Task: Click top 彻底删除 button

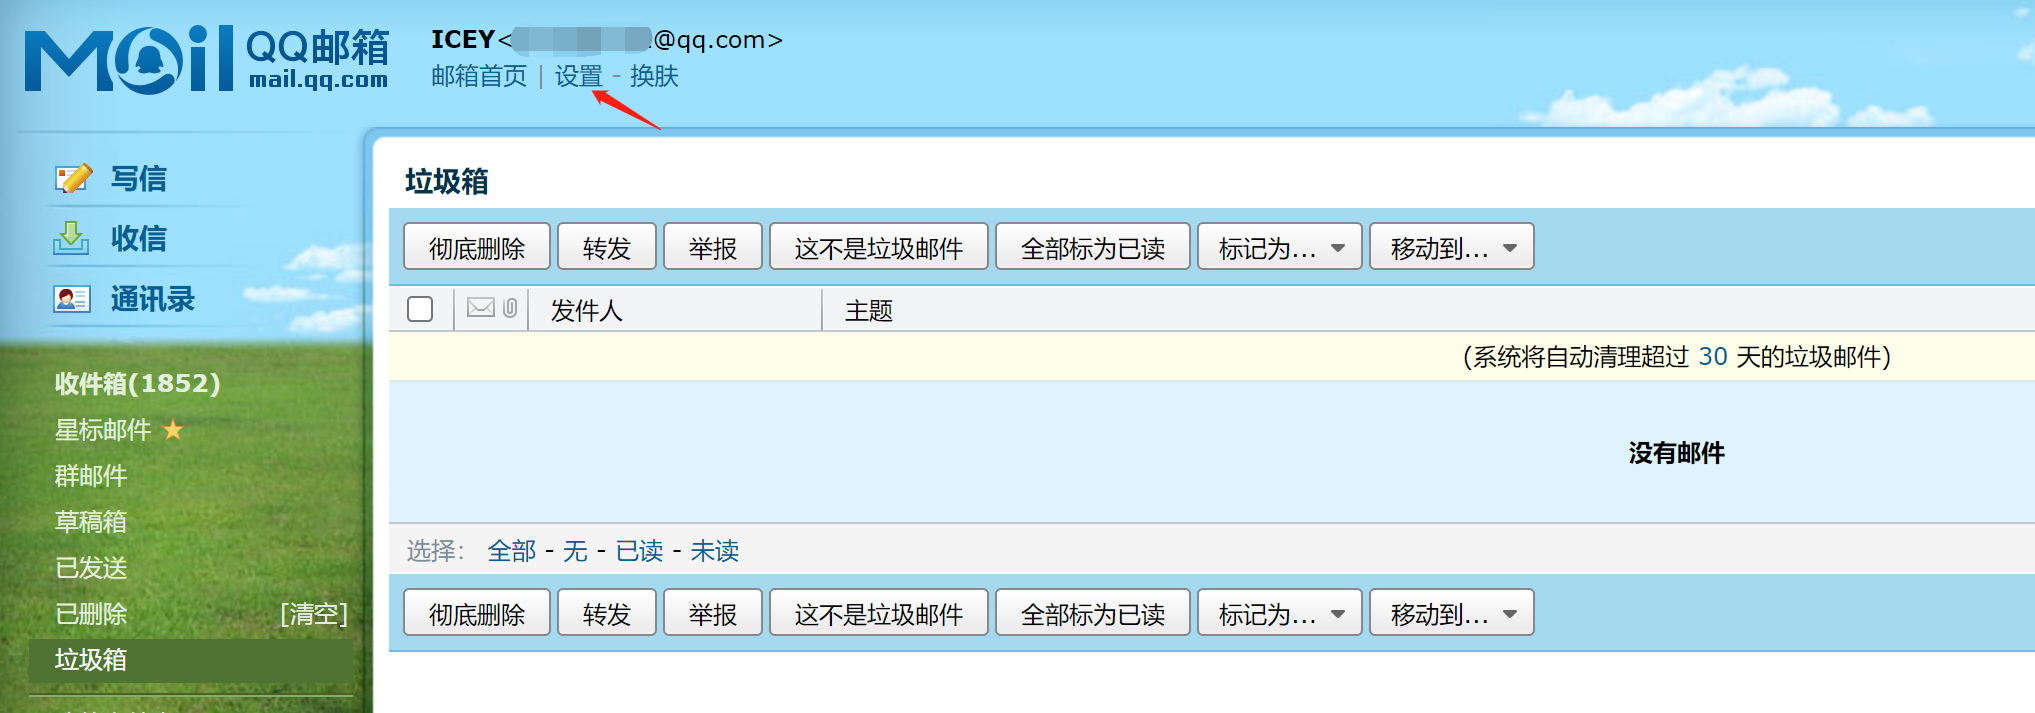Action: point(477,247)
